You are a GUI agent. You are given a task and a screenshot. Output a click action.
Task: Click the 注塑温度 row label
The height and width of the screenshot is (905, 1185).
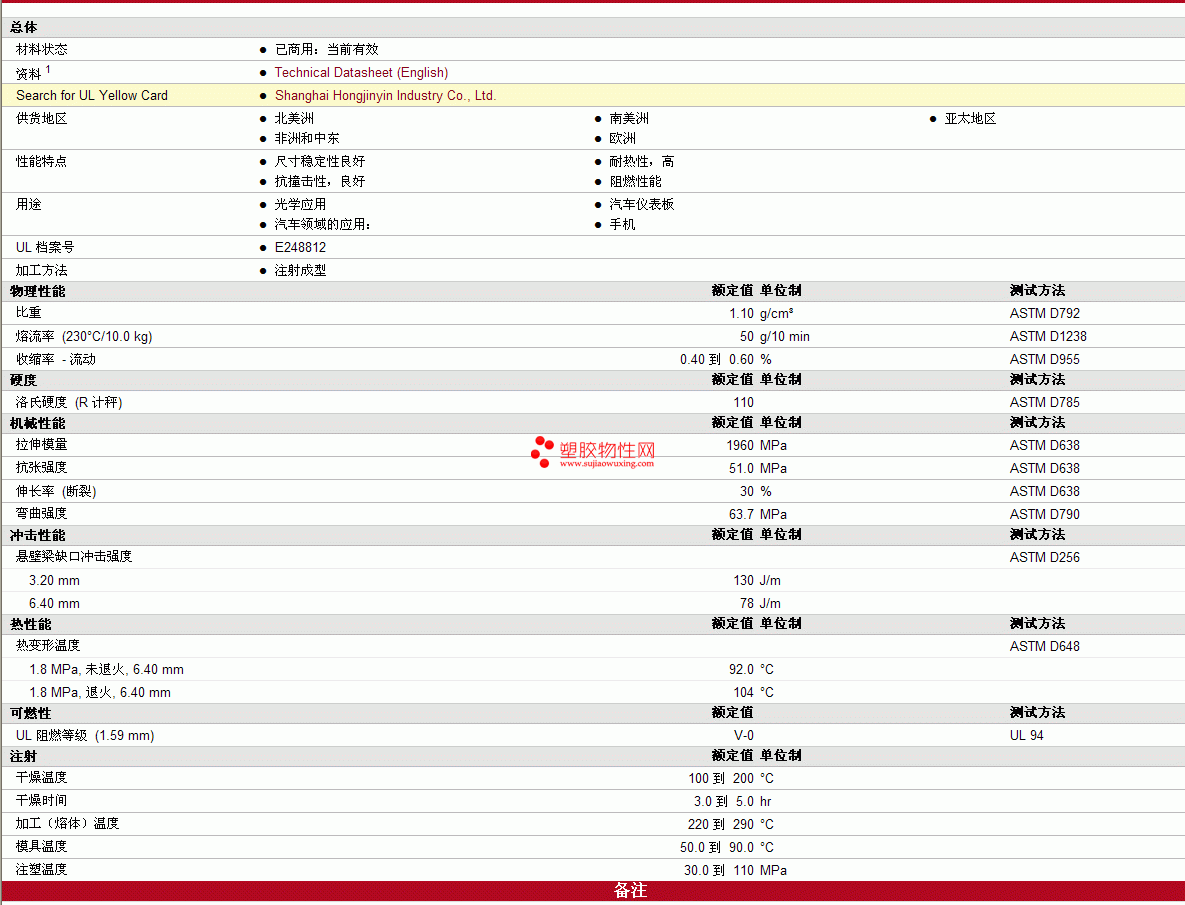[42, 869]
